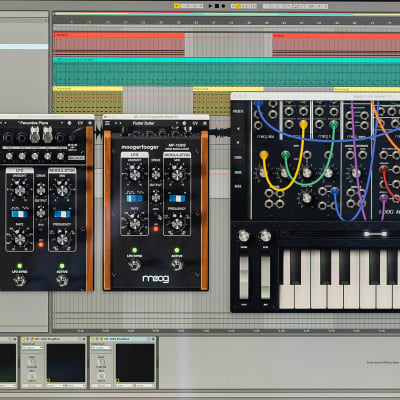
Task: Stop playback with the square stop button
Action: coord(217,6)
